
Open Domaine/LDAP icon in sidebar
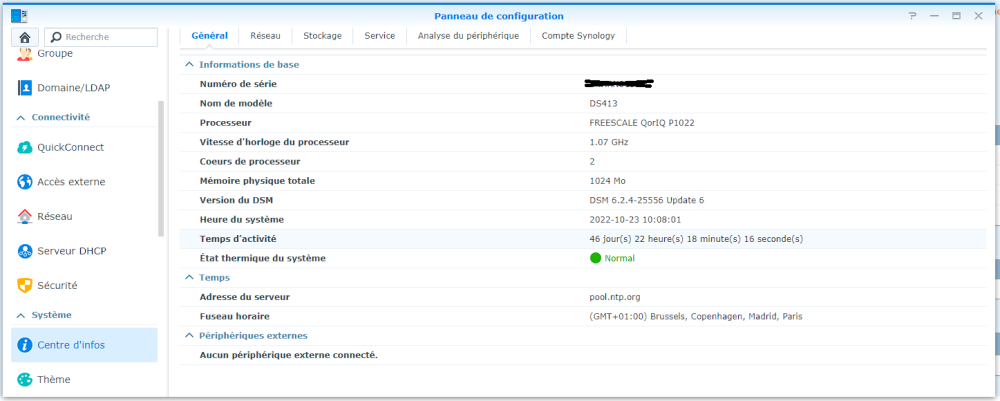(x=25, y=88)
